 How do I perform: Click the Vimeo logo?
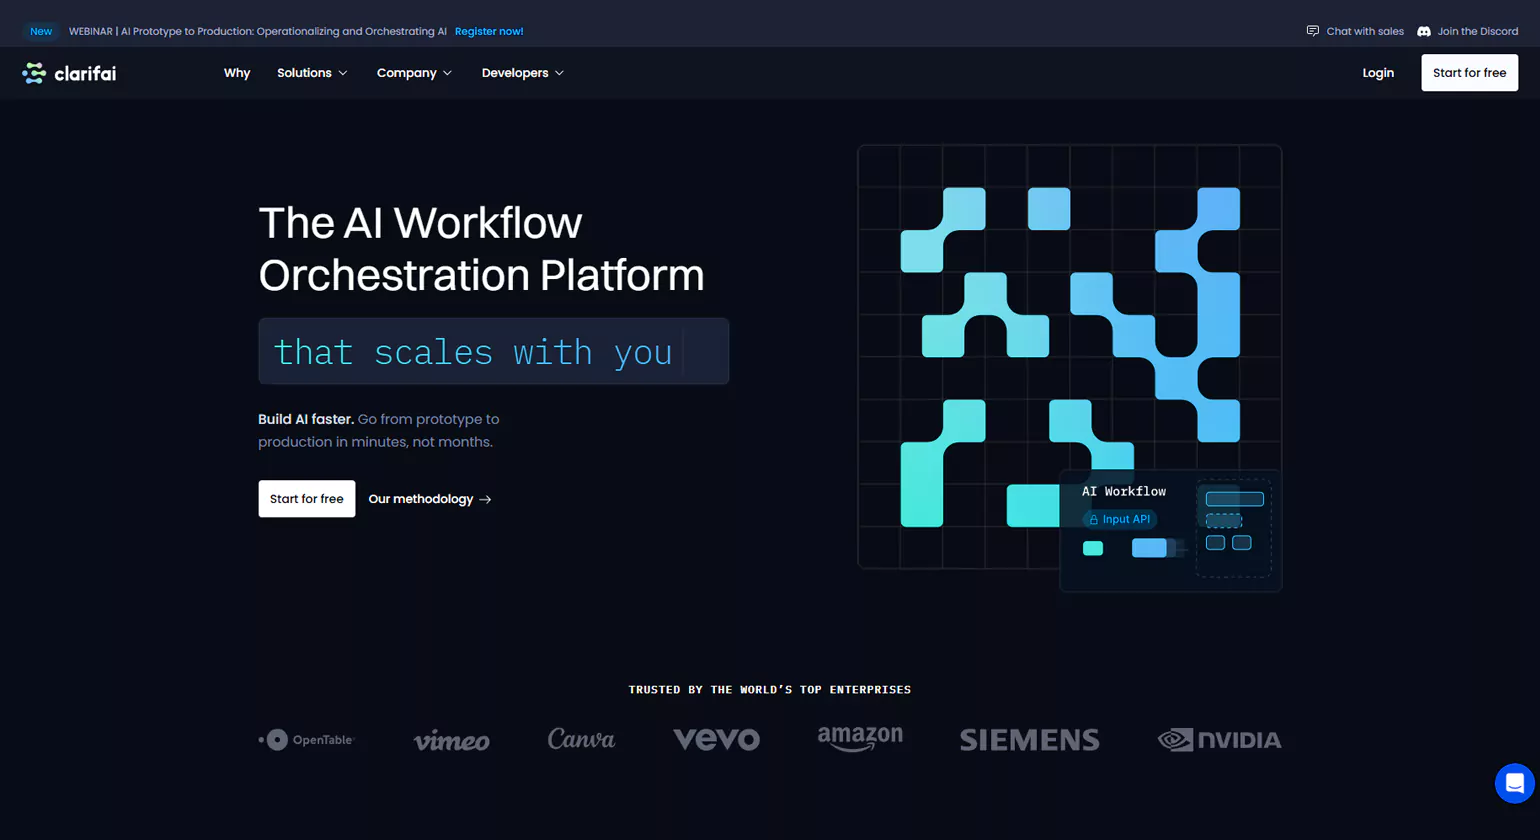point(451,740)
